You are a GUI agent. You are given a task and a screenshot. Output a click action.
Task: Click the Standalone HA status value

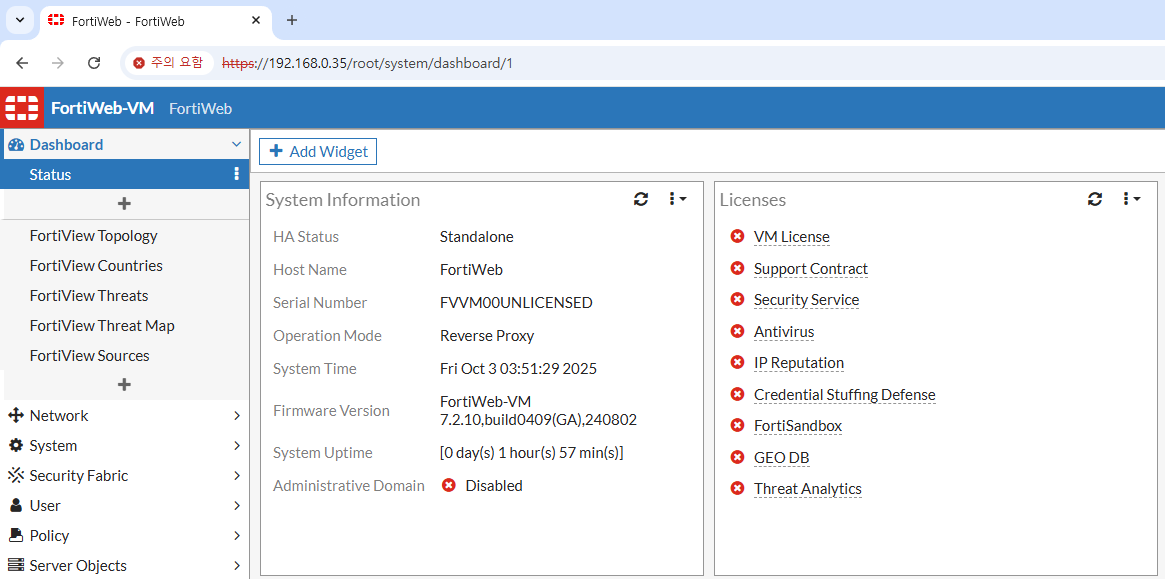476,237
